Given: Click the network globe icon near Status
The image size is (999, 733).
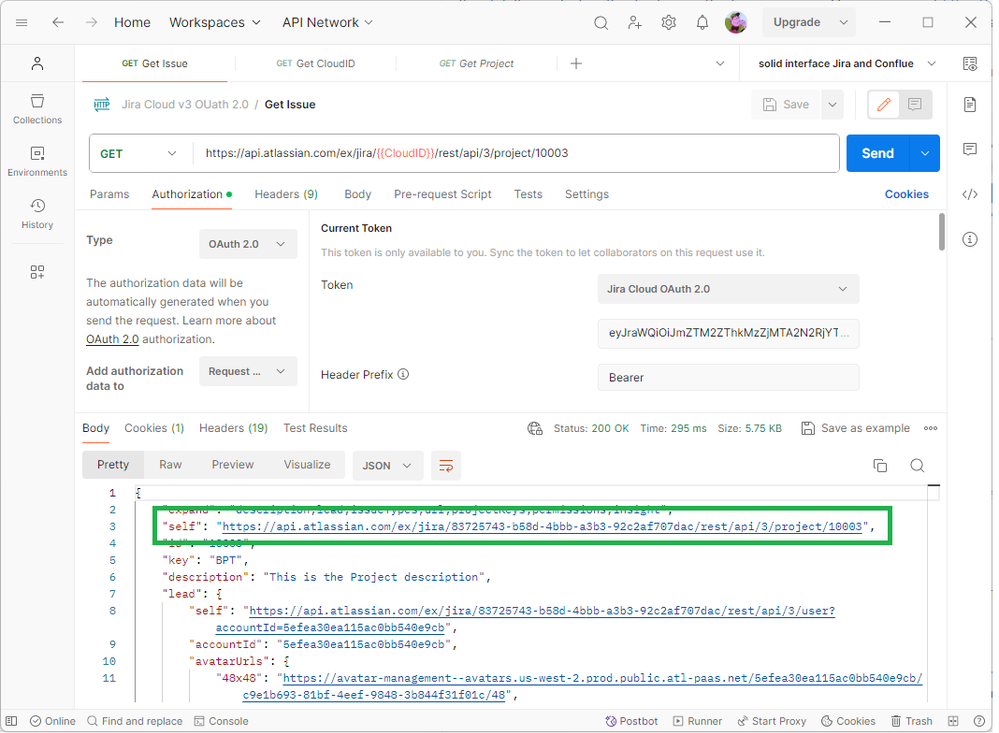Looking at the screenshot, I should (535, 428).
